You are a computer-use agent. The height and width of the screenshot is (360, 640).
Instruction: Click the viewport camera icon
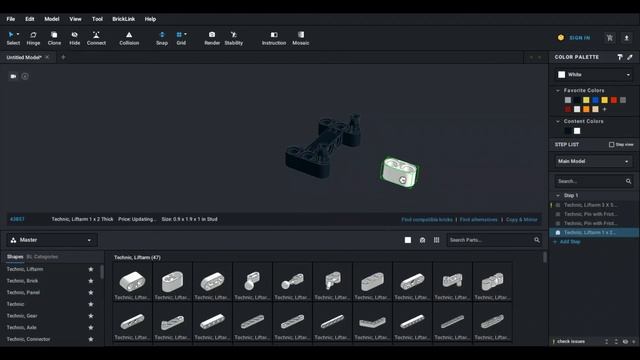coord(13,76)
